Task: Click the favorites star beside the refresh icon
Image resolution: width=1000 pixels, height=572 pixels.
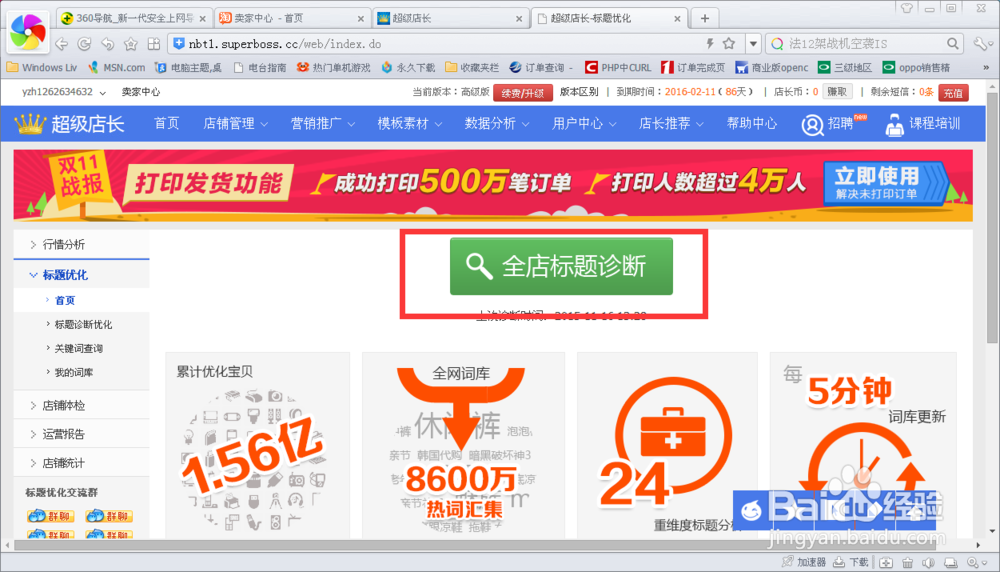Action: point(131,44)
